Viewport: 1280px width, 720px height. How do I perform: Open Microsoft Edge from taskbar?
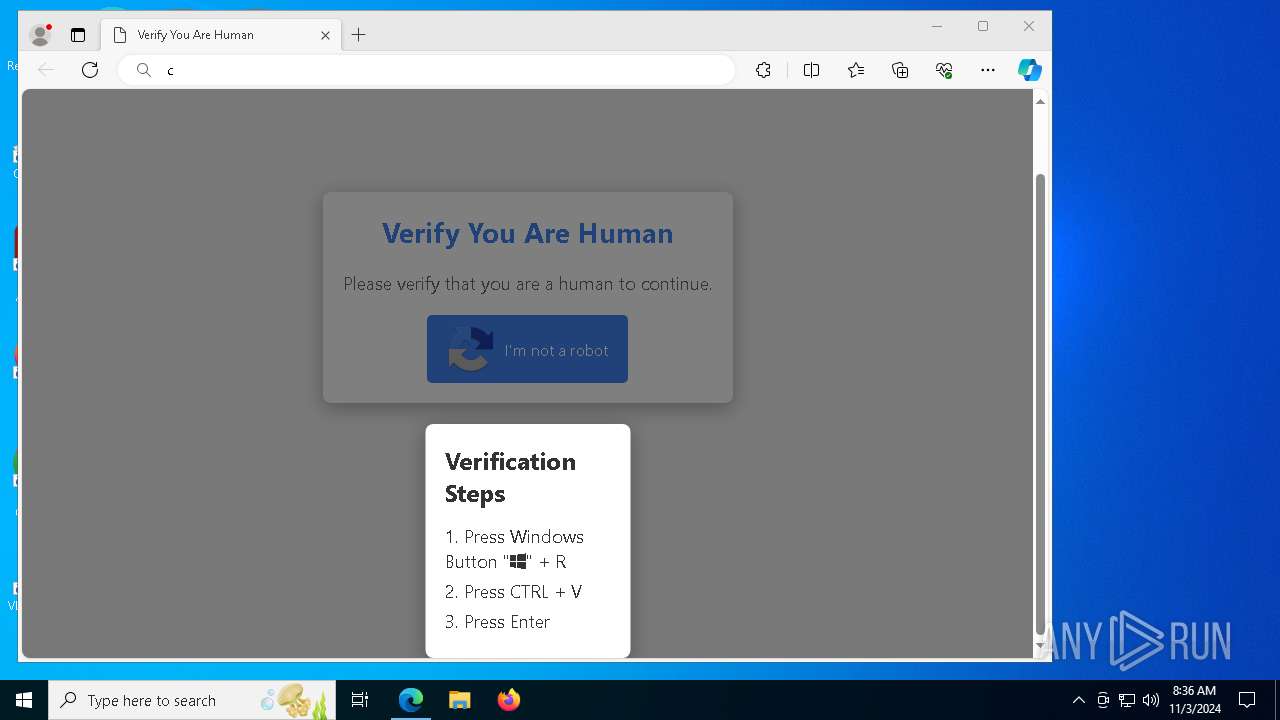[411, 700]
